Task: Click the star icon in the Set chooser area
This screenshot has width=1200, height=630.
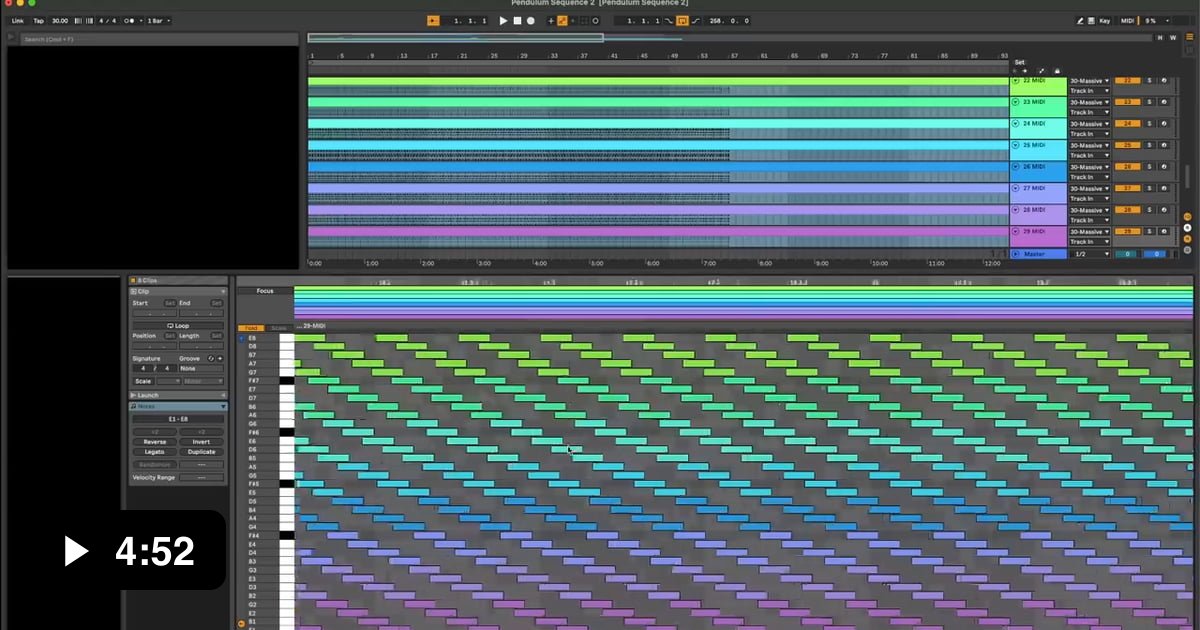Action: click(1024, 70)
